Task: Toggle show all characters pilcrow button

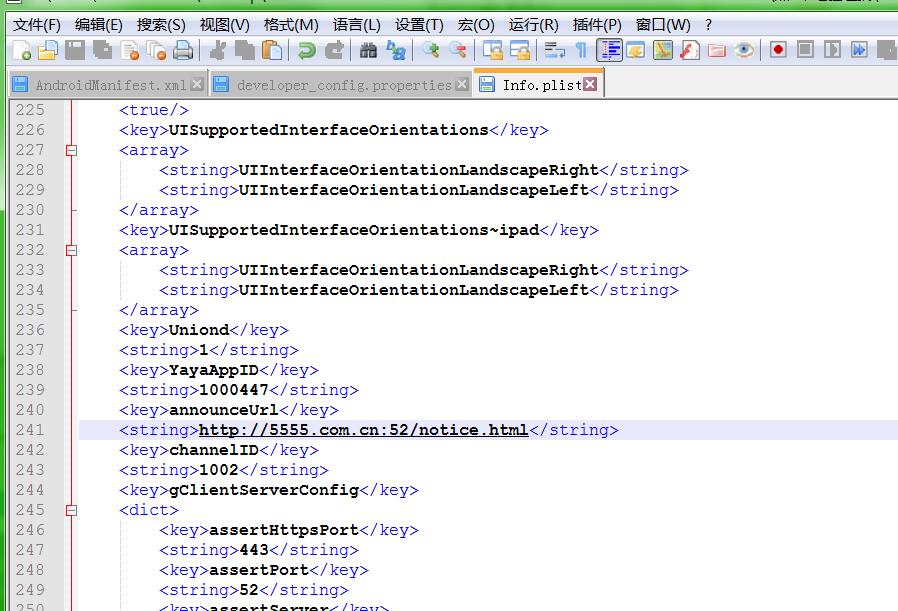Action: point(581,50)
